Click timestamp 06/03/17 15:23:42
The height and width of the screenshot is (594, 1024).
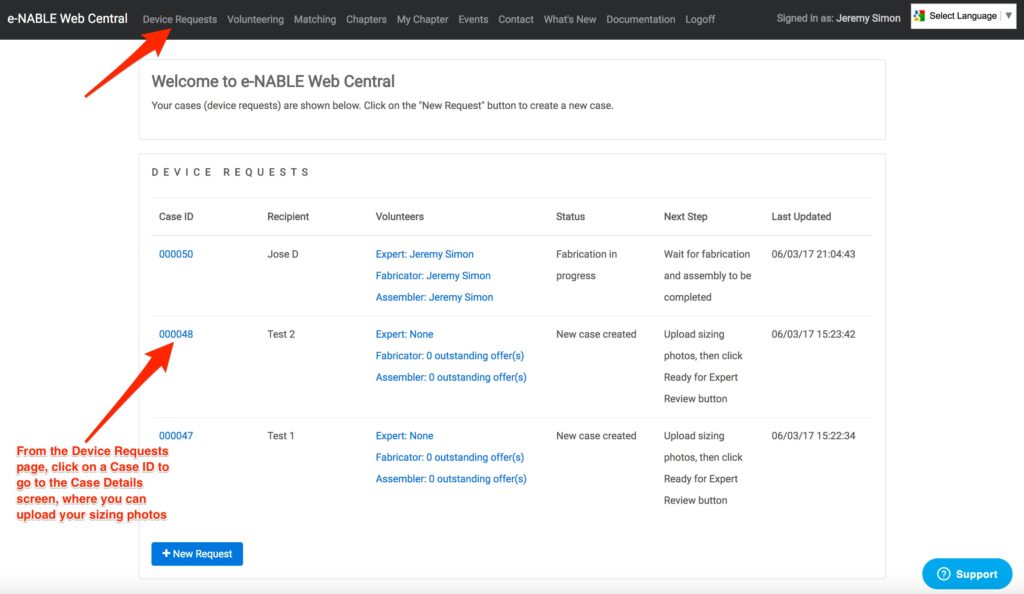813,334
